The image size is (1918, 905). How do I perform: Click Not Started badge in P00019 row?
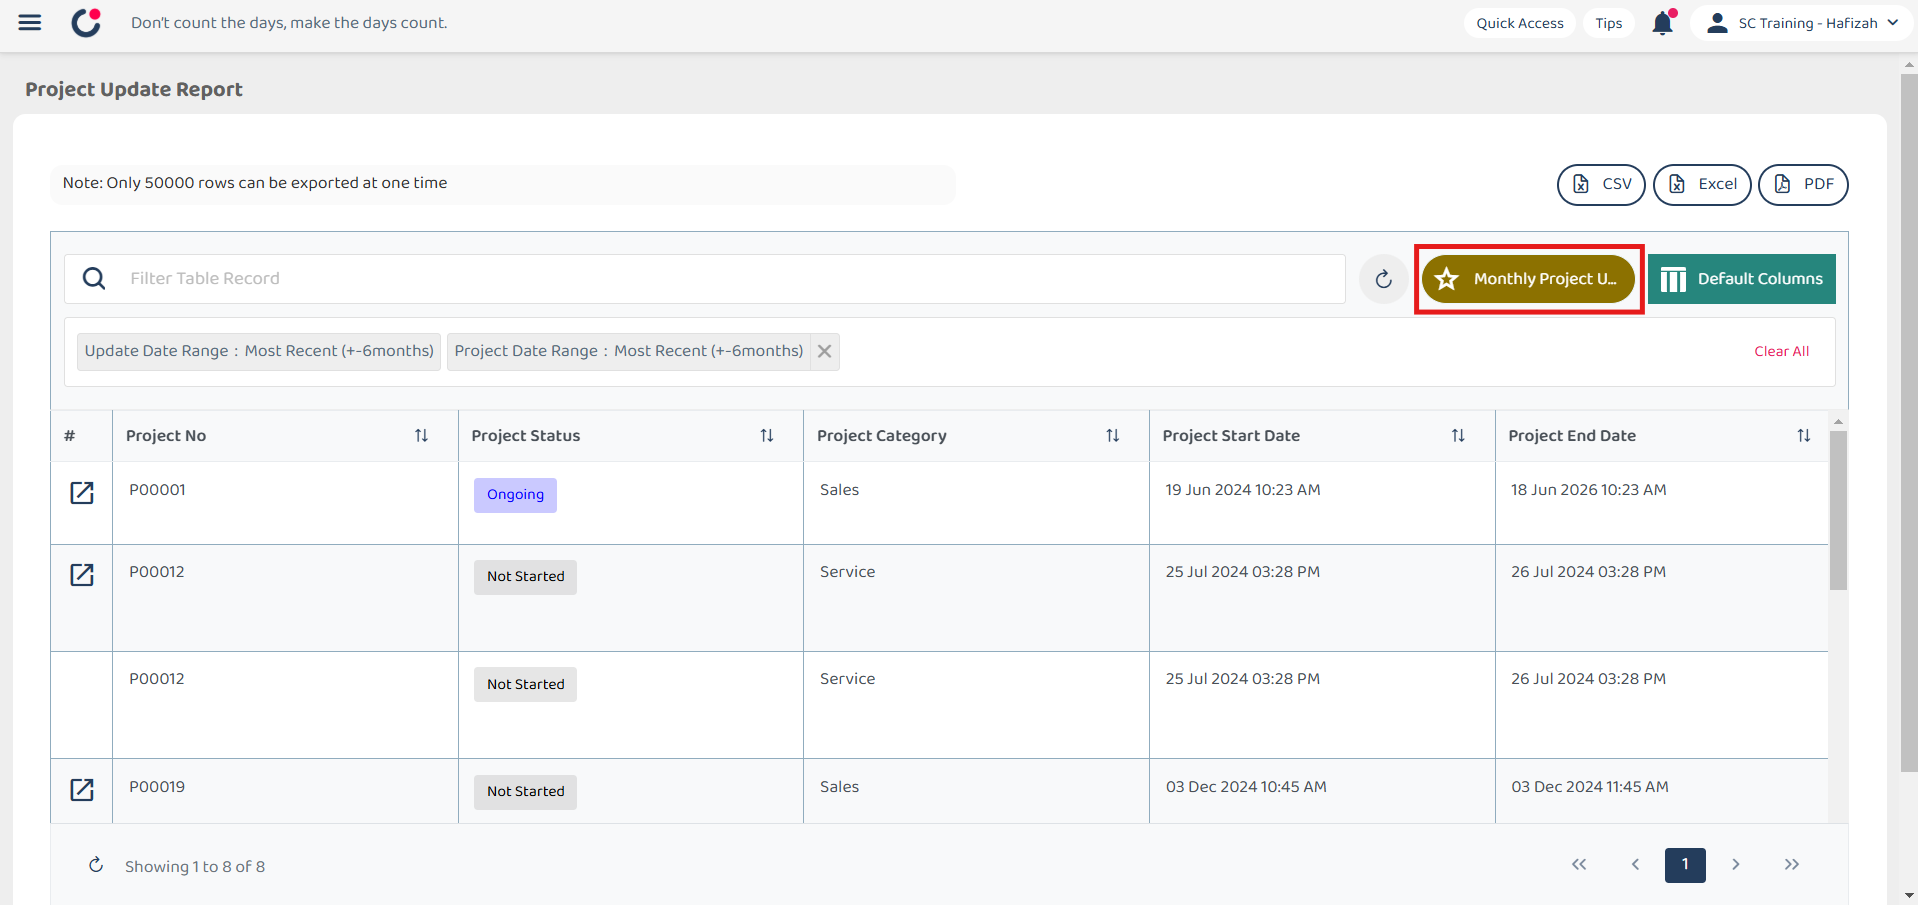click(525, 792)
